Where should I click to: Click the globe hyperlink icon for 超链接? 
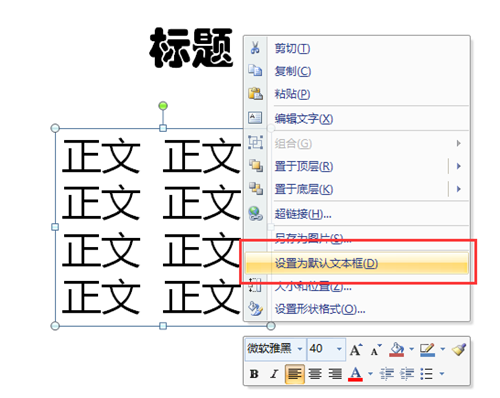(256, 214)
